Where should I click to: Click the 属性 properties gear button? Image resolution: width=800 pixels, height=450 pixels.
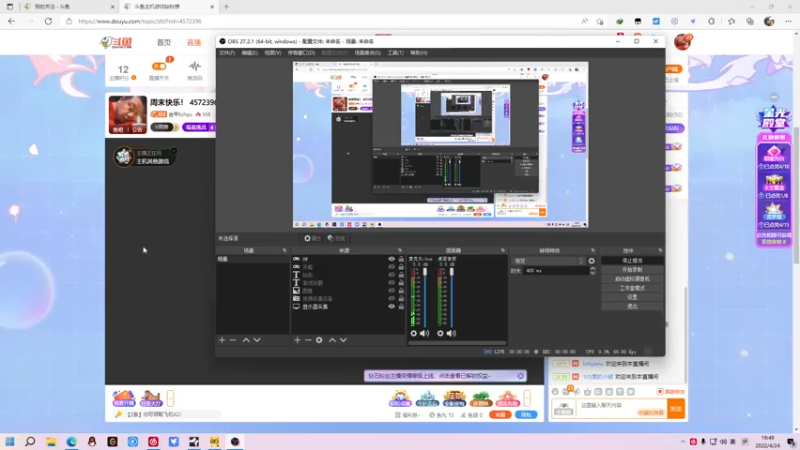(312, 238)
